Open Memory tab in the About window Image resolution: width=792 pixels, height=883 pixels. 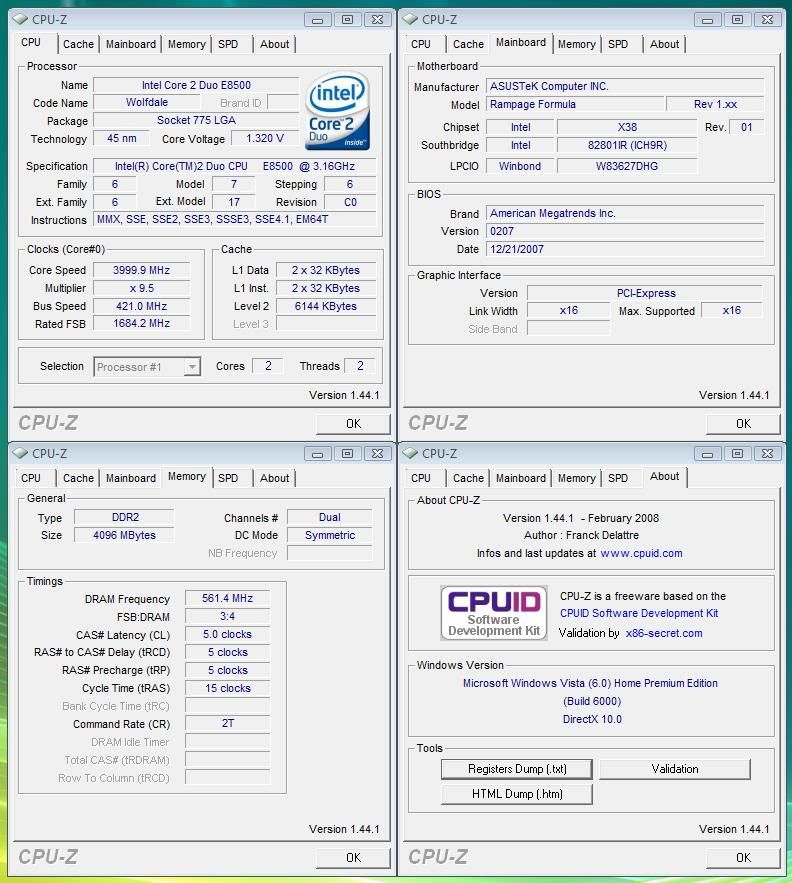pyautogui.click(x=576, y=478)
